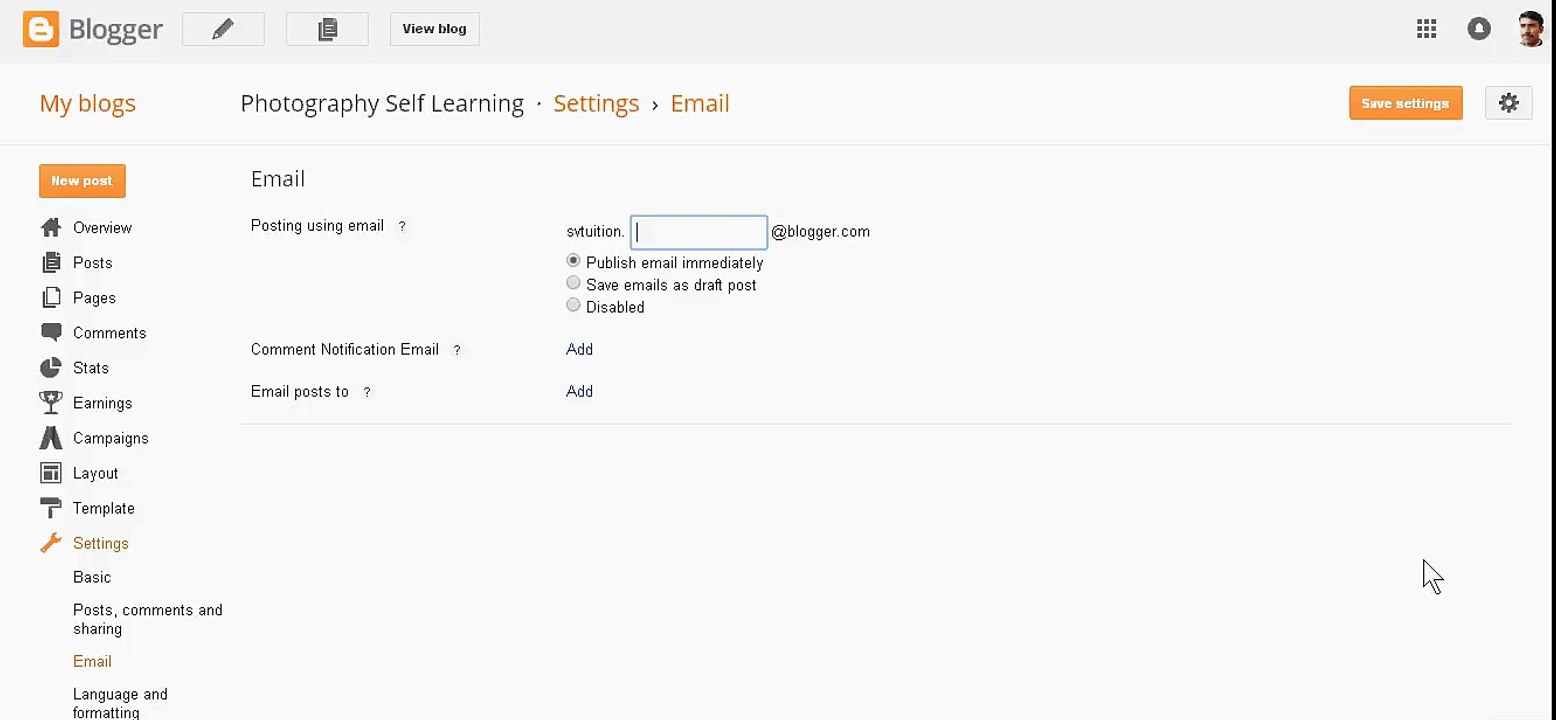Click the @blogger.com text
This screenshot has width=1556, height=720.
click(820, 231)
